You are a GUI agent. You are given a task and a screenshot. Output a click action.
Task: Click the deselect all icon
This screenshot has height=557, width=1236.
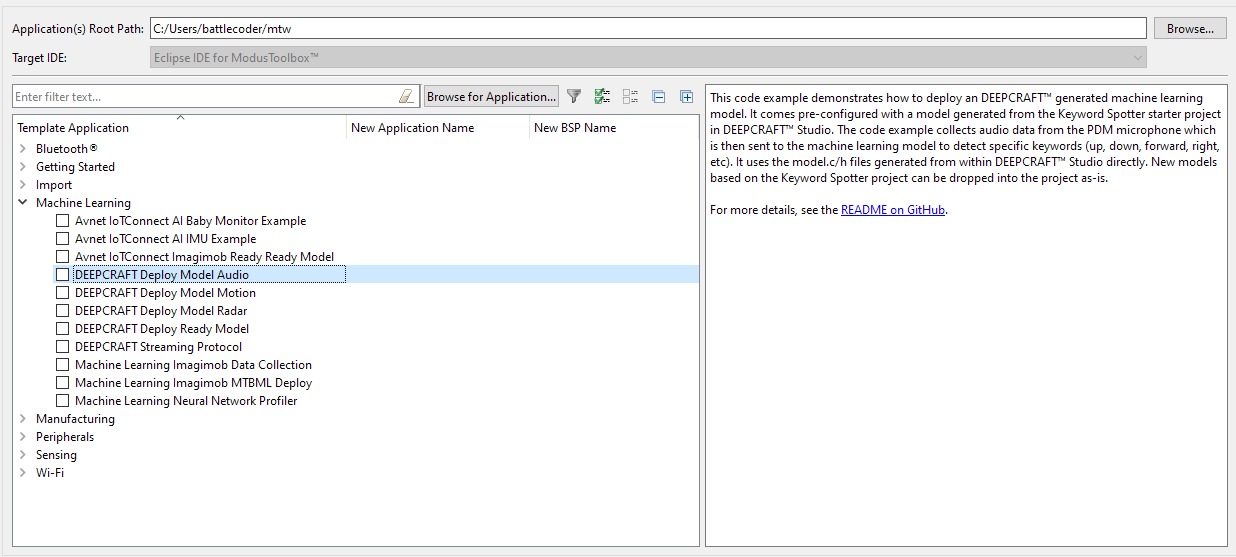630,97
